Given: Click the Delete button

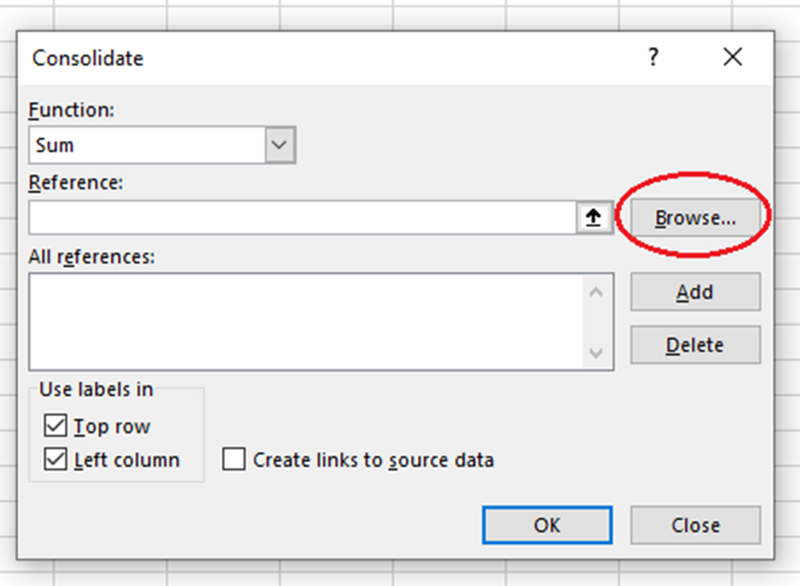Looking at the screenshot, I should 695,344.
